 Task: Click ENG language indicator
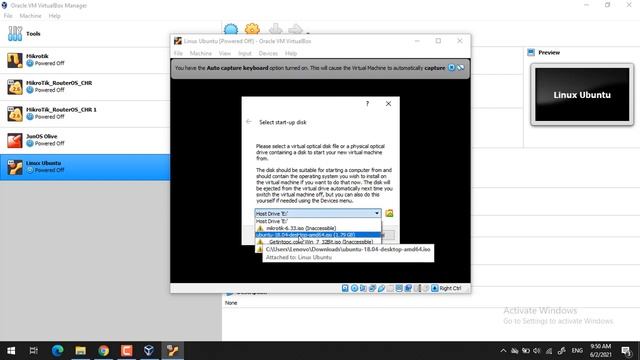(577, 351)
